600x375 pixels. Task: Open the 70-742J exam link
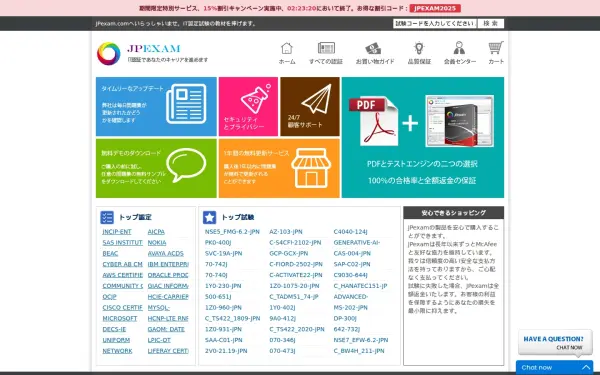click(216, 264)
